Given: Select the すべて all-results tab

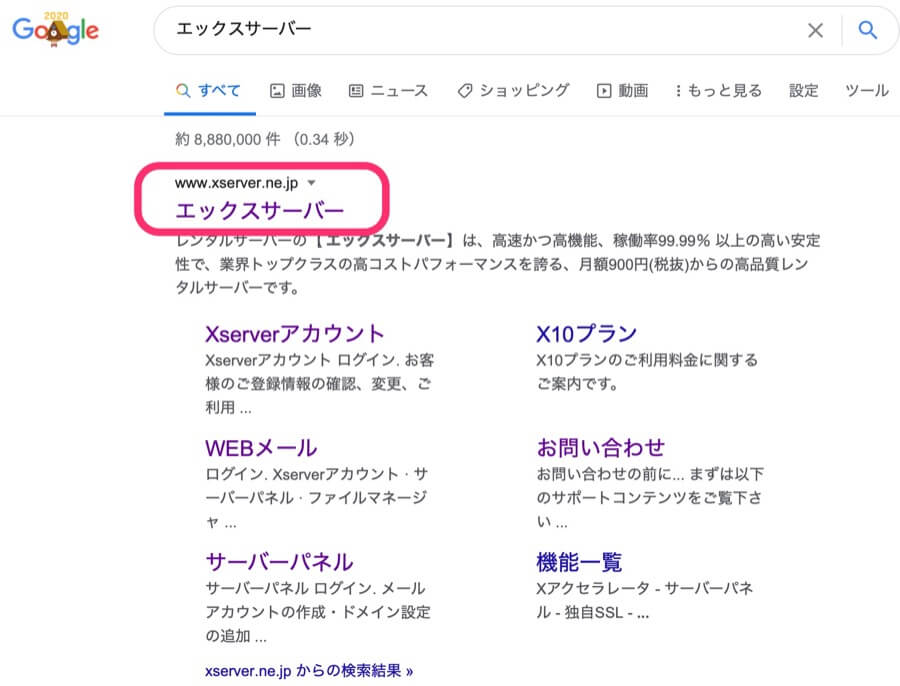Looking at the screenshot, I should [208, 91].
